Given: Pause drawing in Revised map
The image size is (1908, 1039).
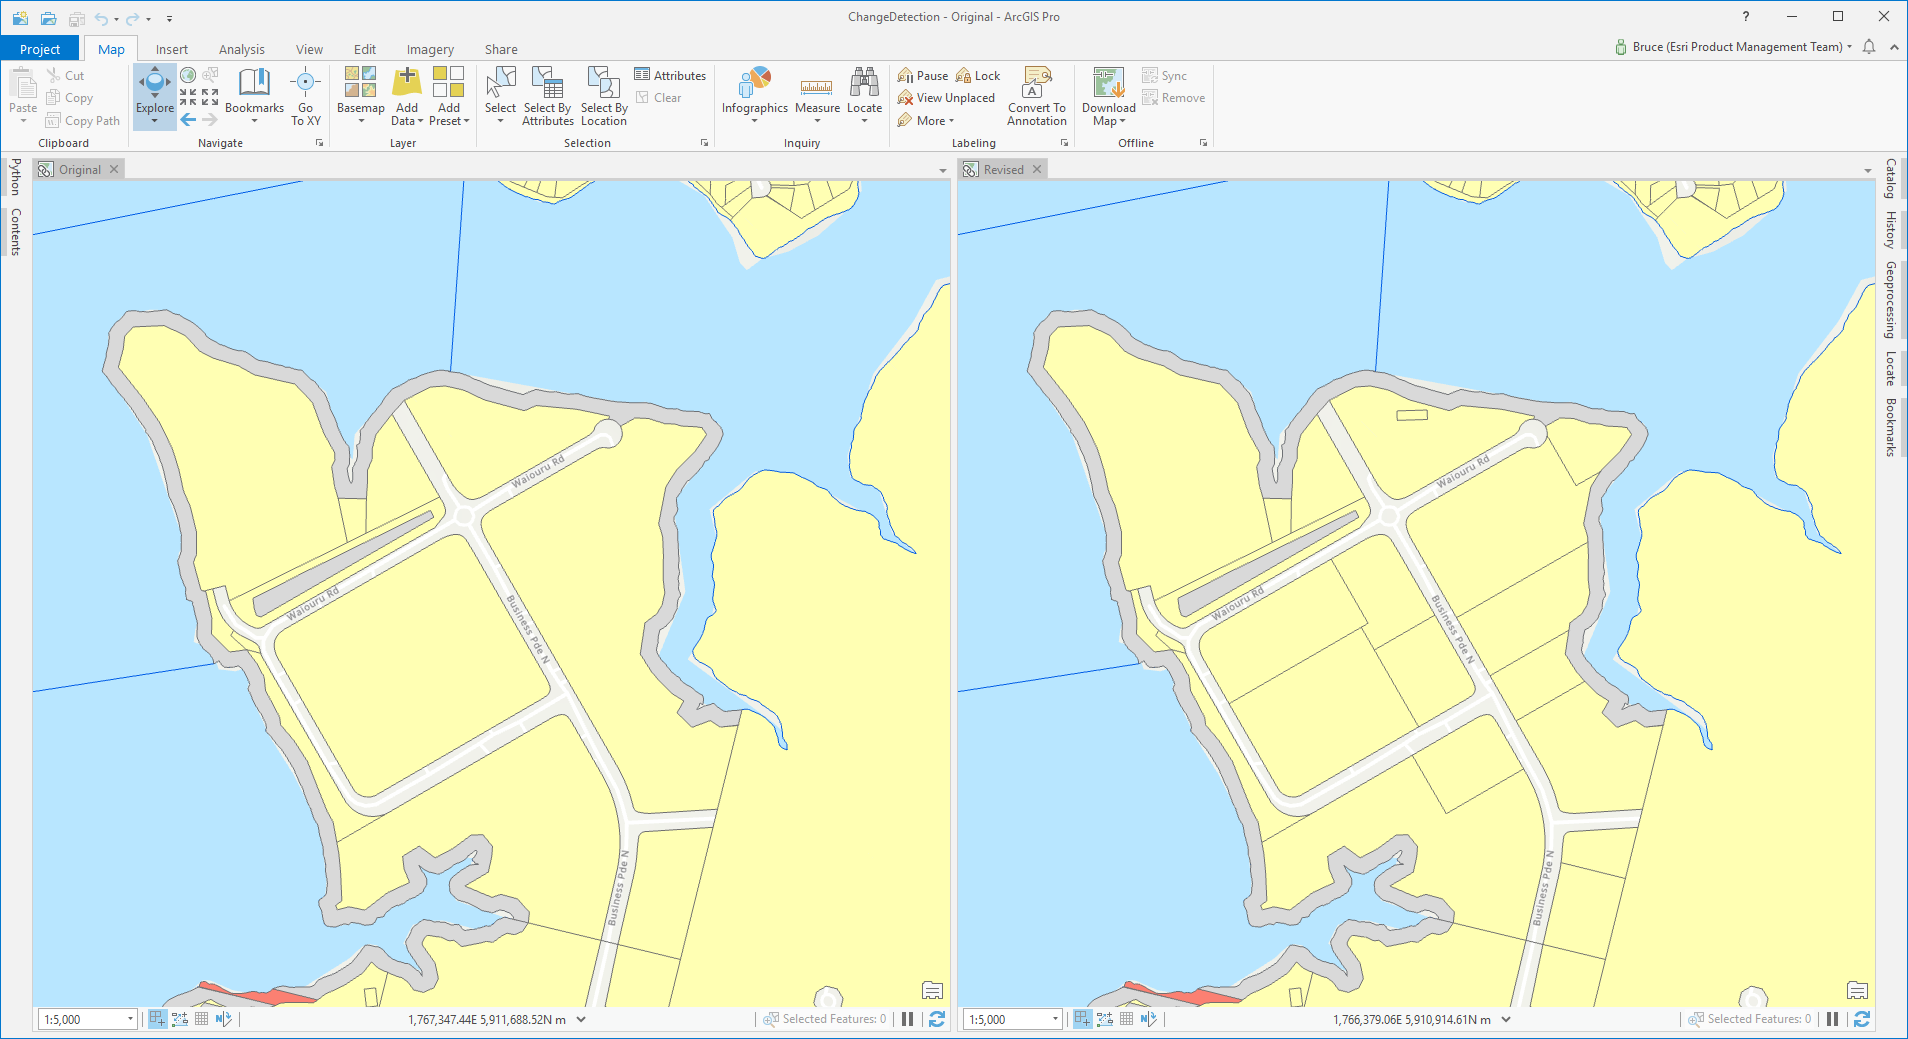Looking at the screenshot, I should tap(1832, 1019).
